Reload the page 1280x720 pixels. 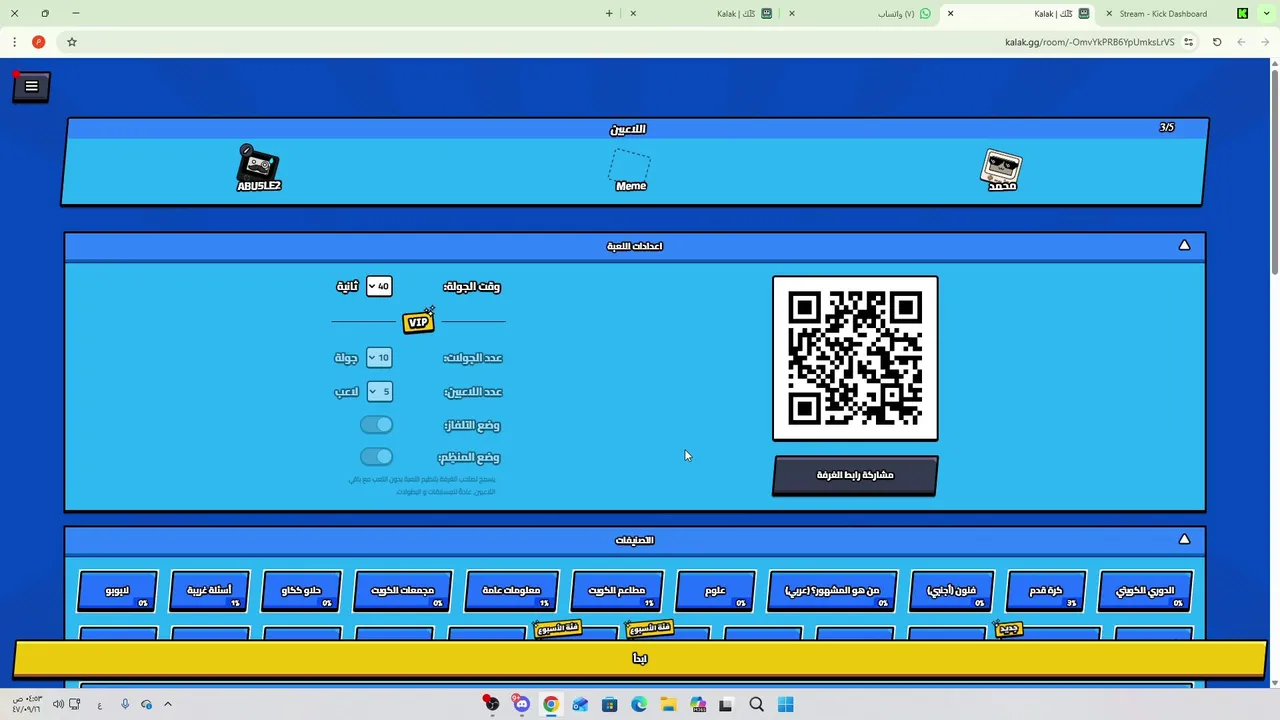coord(1217,42)
